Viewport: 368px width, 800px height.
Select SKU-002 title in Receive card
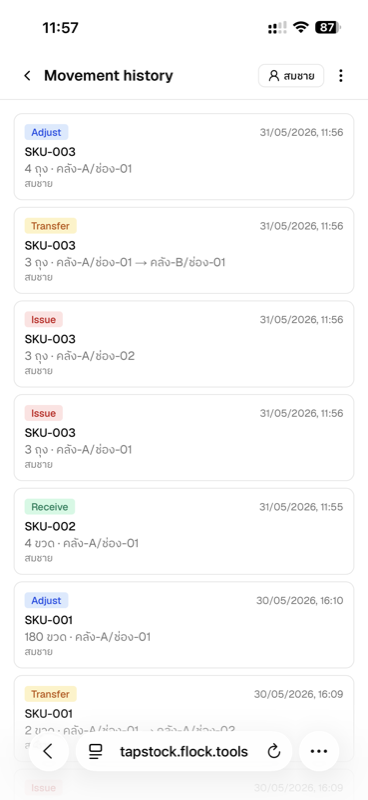coord(50,526)
